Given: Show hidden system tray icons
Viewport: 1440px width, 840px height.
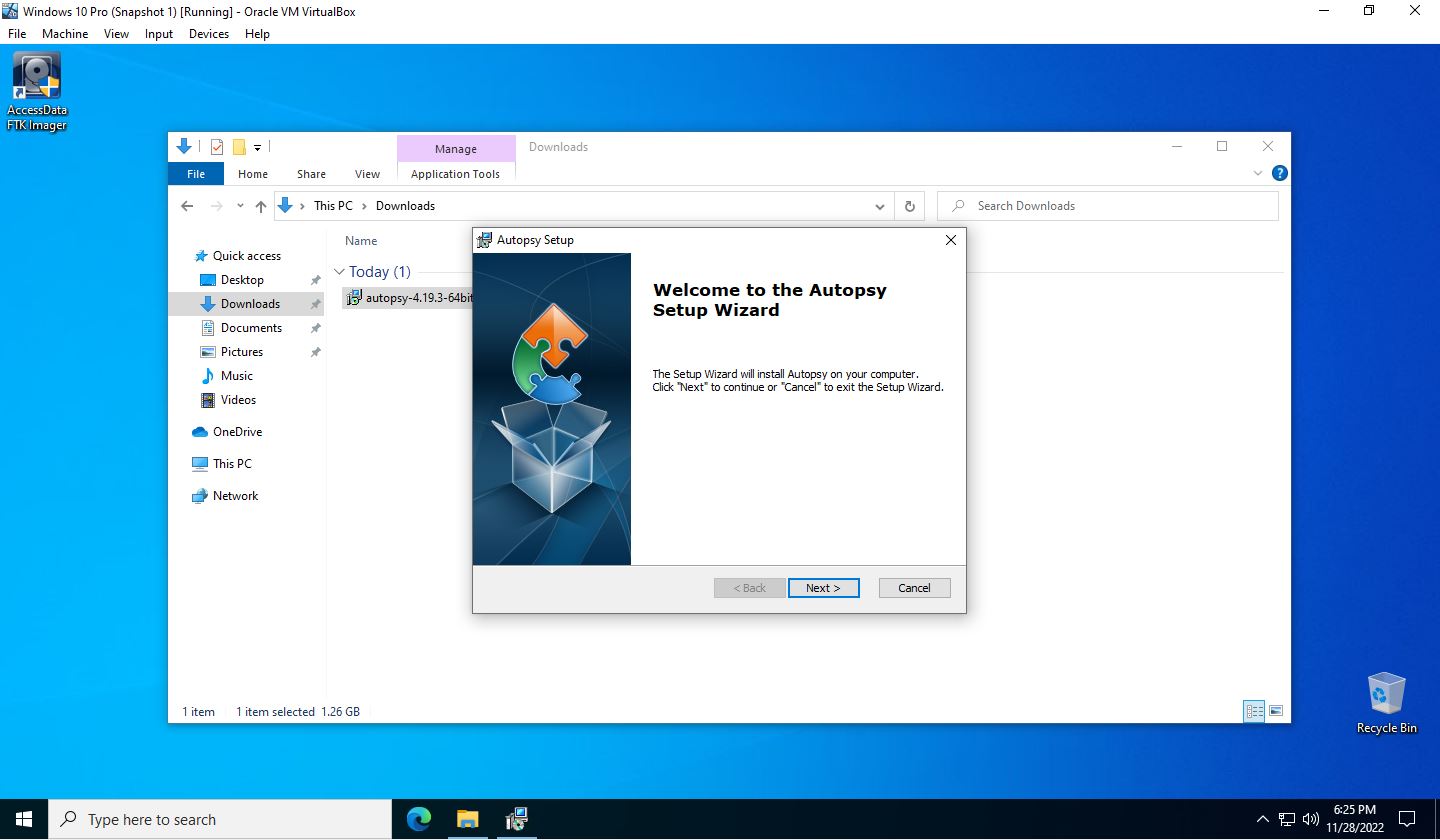Looking at the screenshot, I should pyautogui.click(x=1262, y=819).
